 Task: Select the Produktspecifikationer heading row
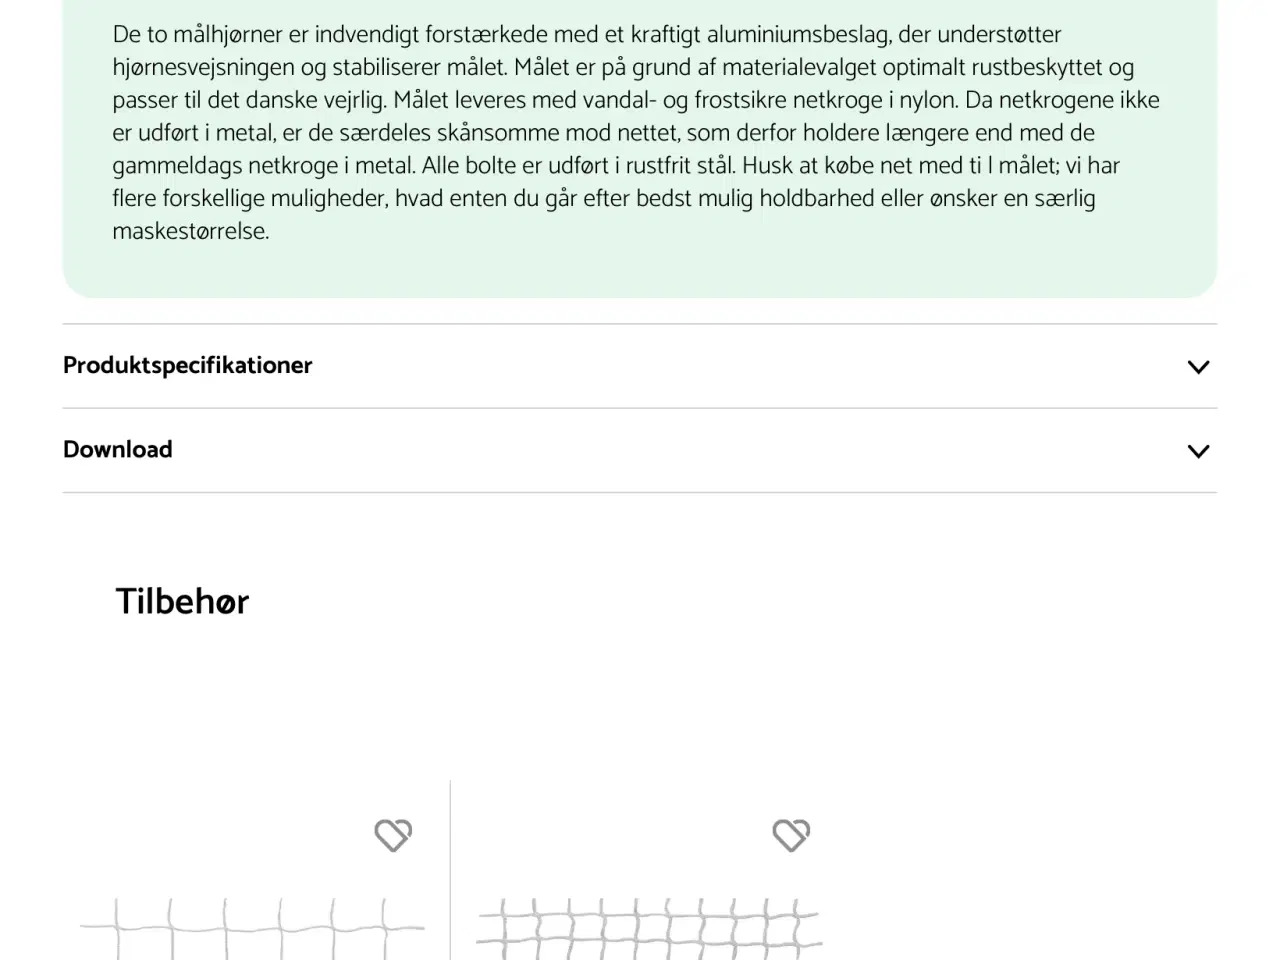(x=187, y=365)
